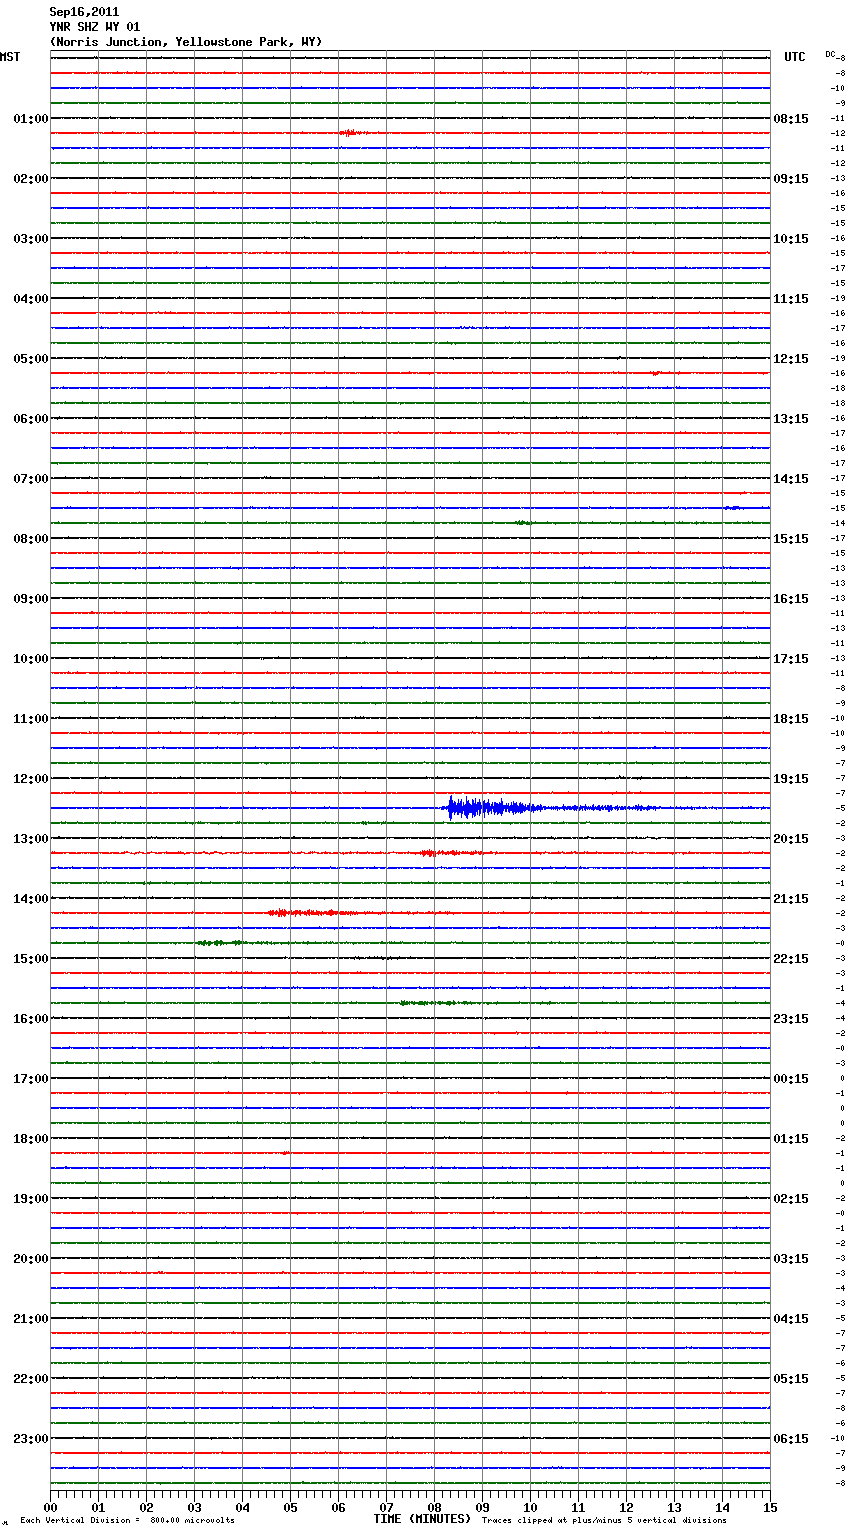Click the 23:15 UTC time label
This screenshot has width=850, height=1534.
tap(791, 1018)
